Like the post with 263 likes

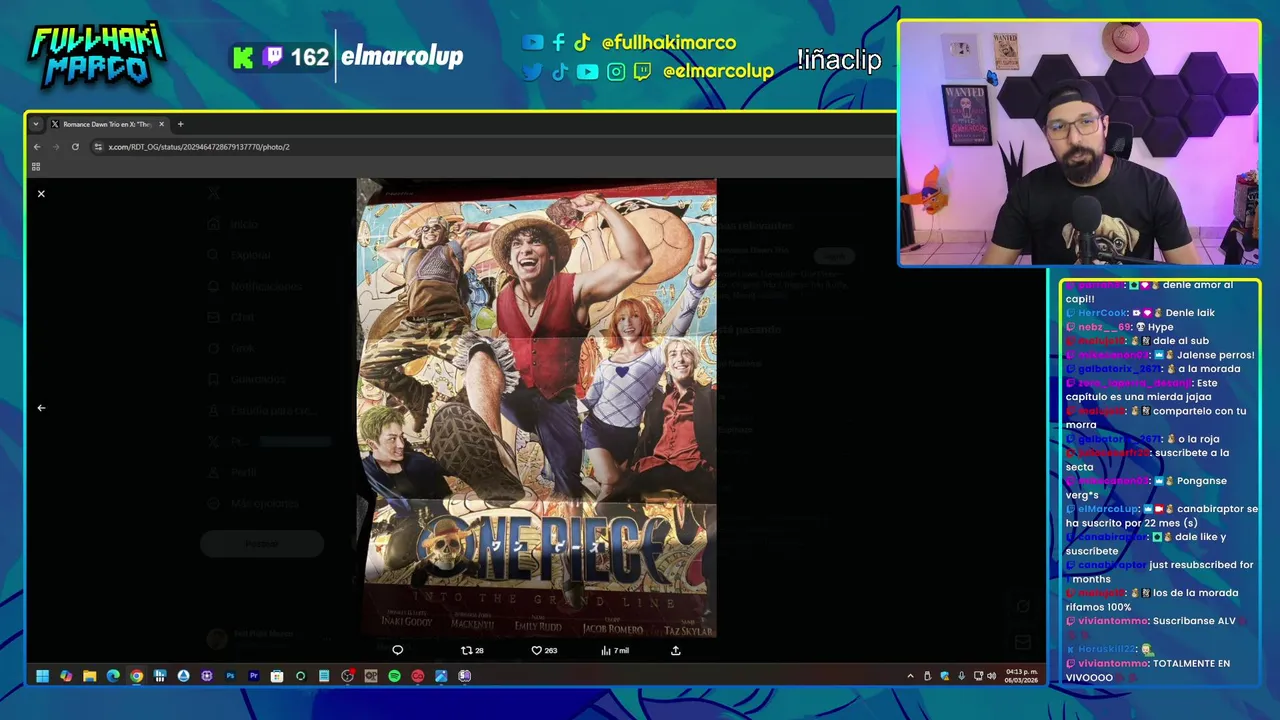(x=544, y=650)
